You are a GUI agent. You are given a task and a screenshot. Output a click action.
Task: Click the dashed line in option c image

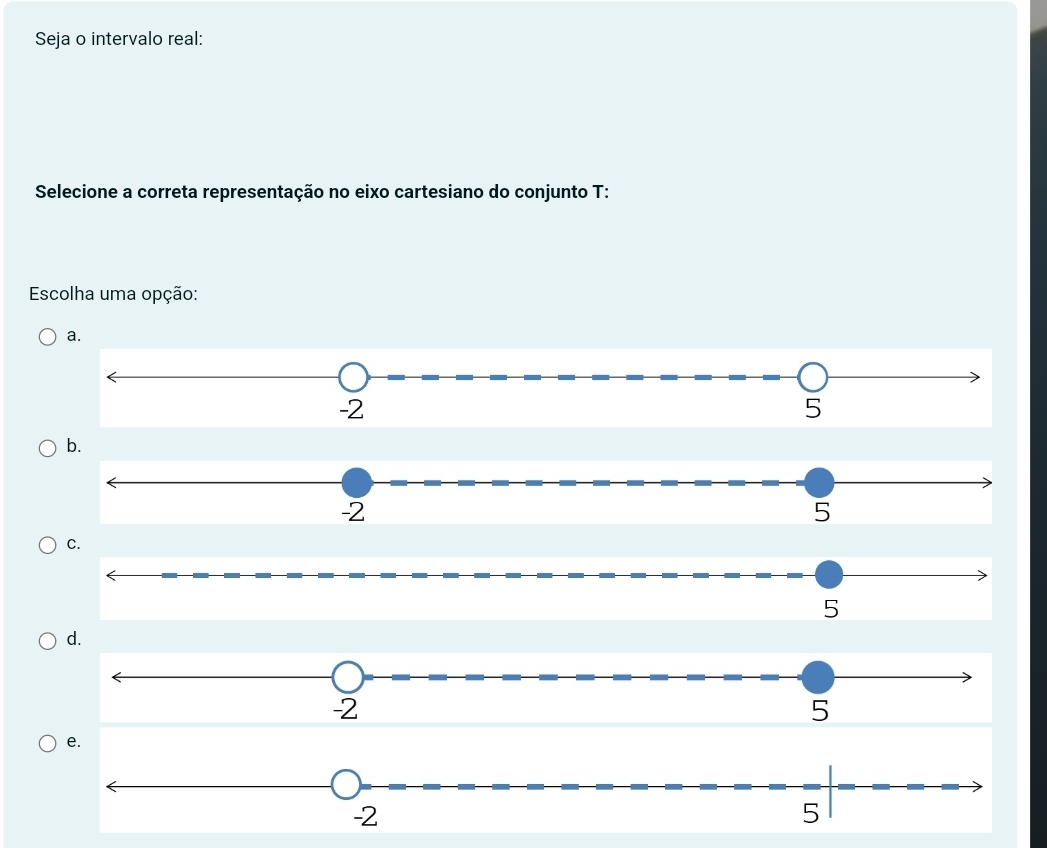tap(482, 575)
